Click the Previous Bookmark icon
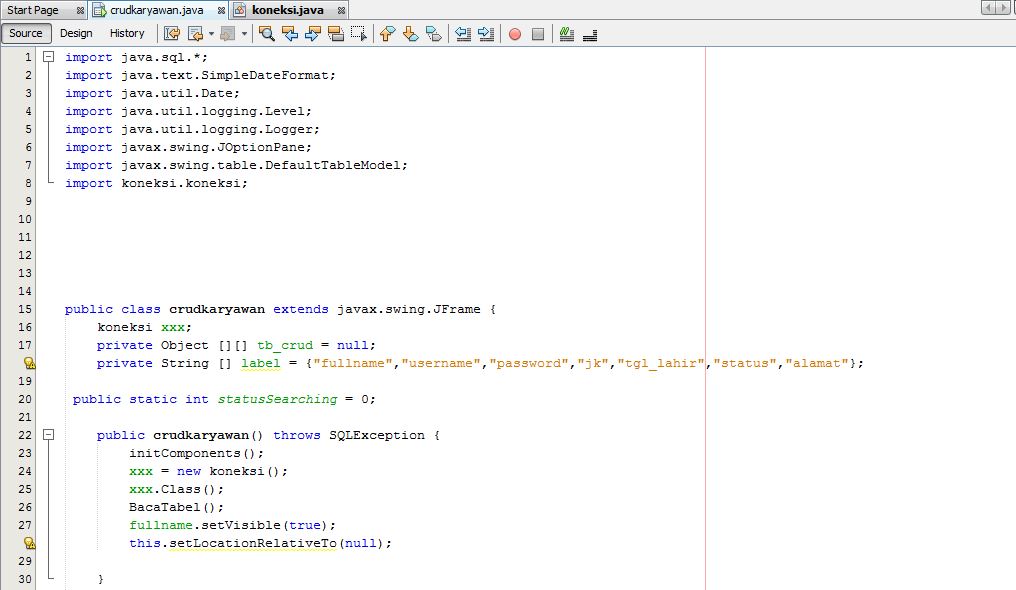Viewport: 1016px width, 590px height. click(387, 34)
